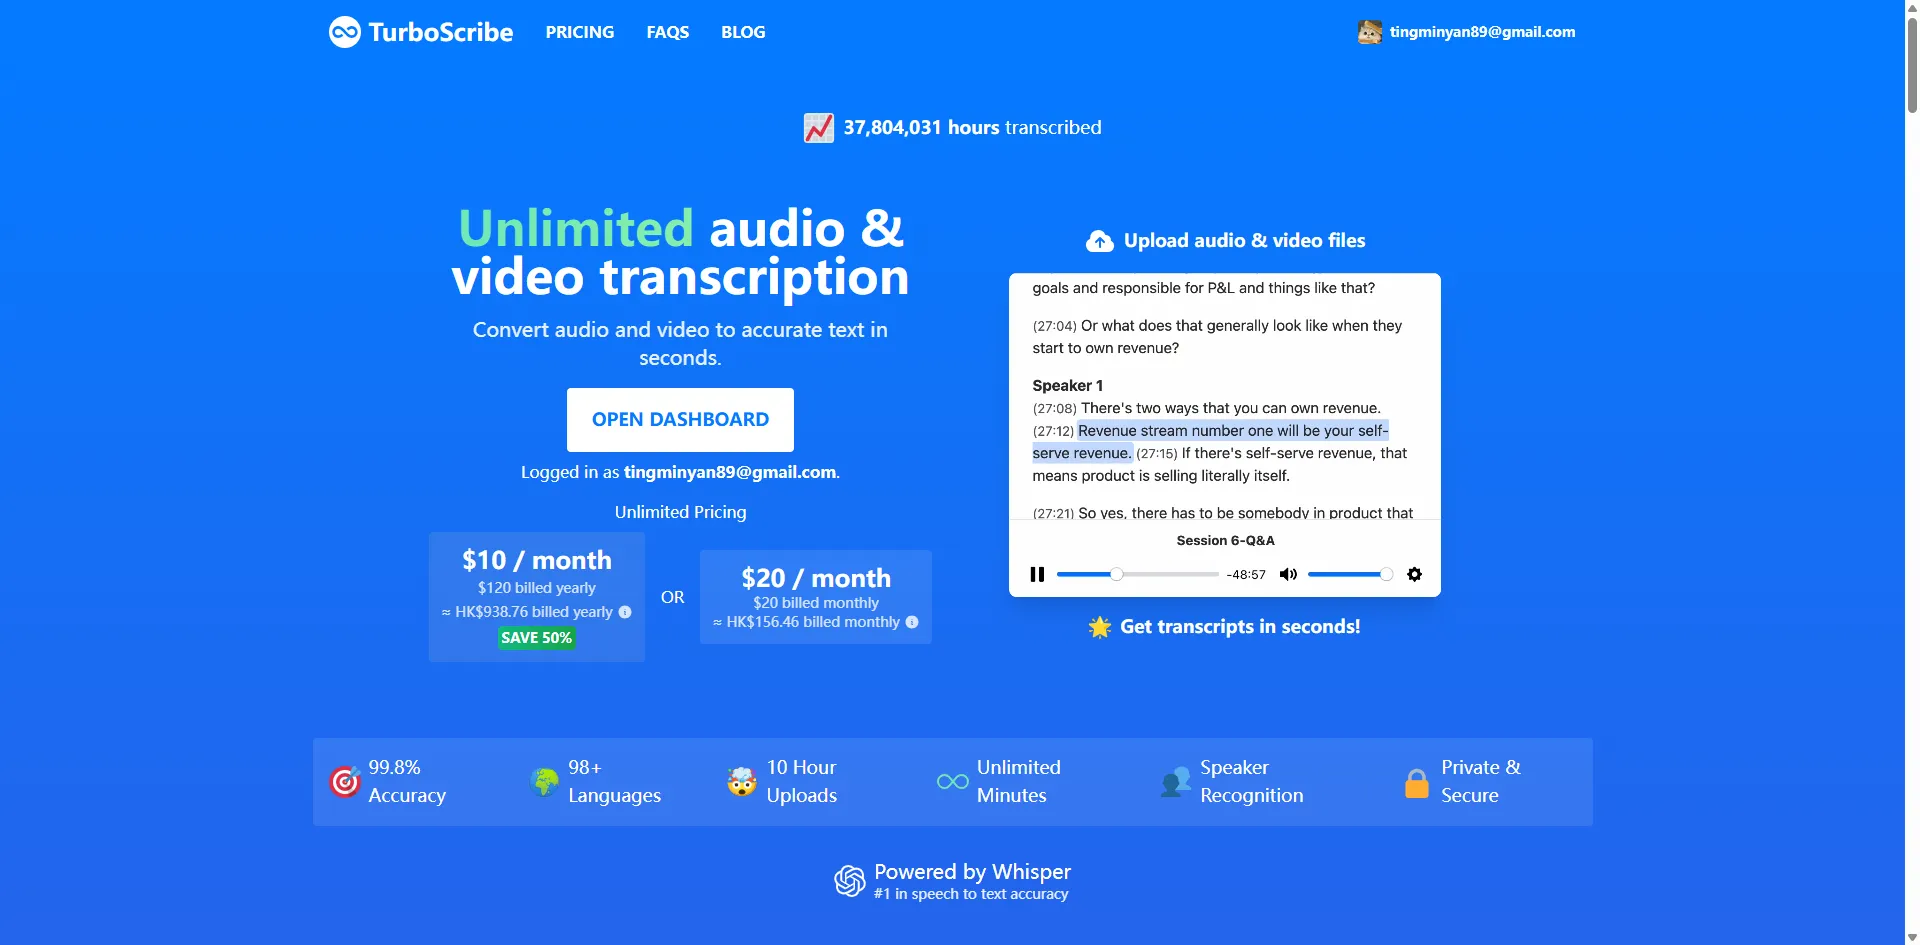Adjust the volume slider in the player
Image resolution: width=1920 pixels, height=945 pixels.
1349,574
